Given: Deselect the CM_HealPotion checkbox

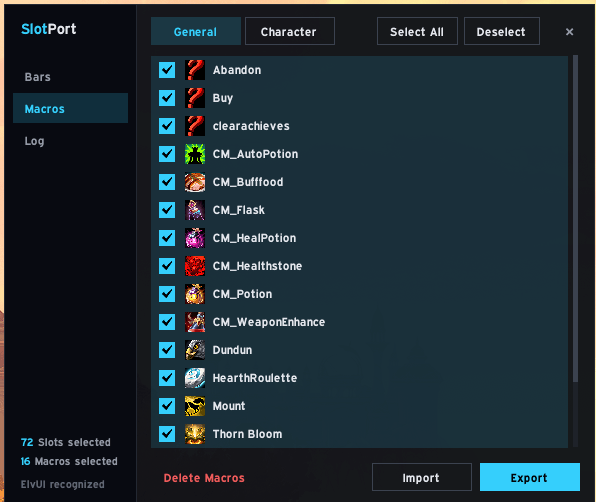Looking at the screenshot, I should click(167, 238).
